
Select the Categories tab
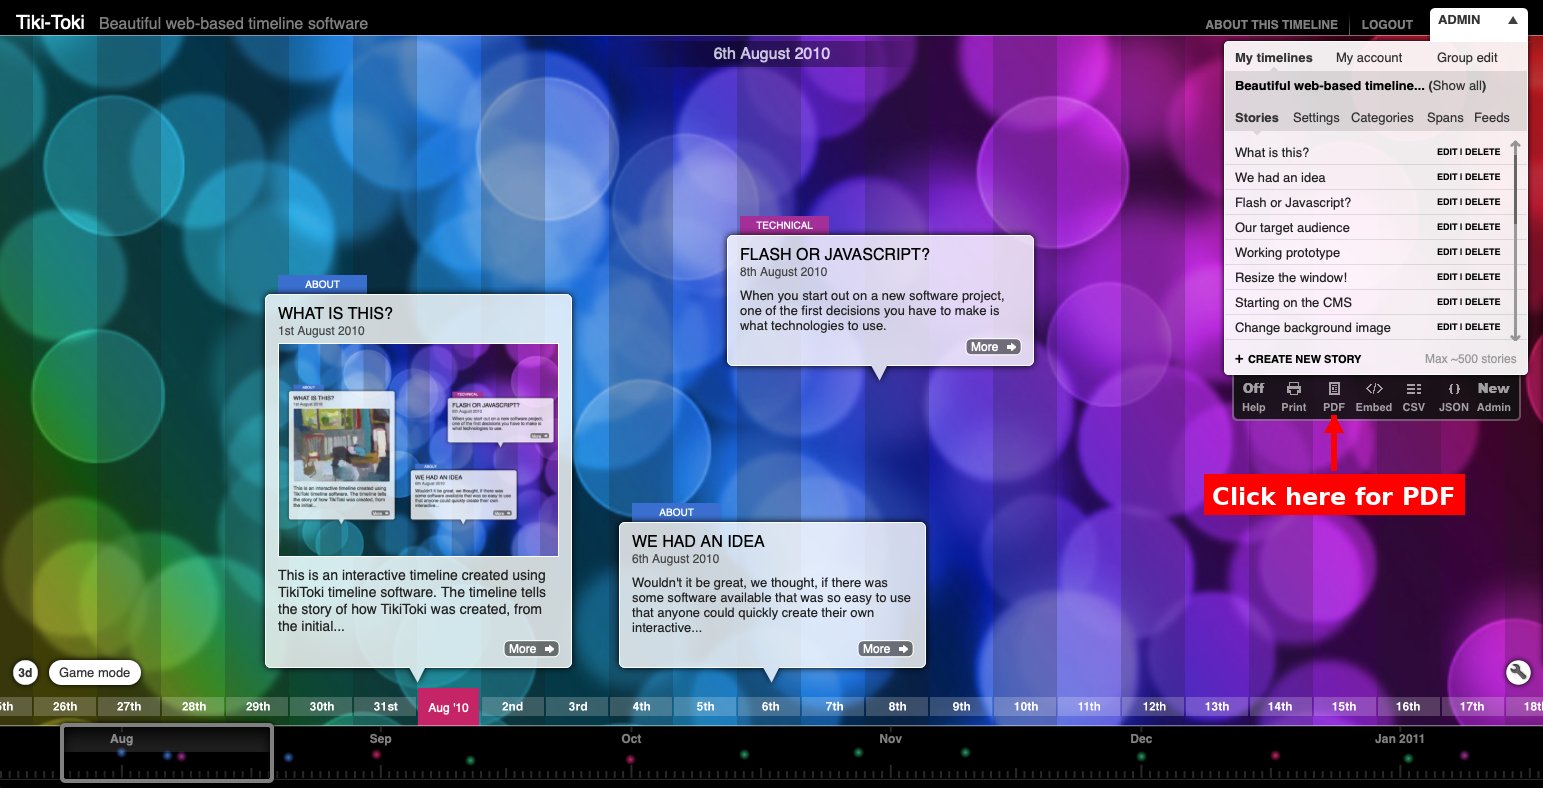1382,118
